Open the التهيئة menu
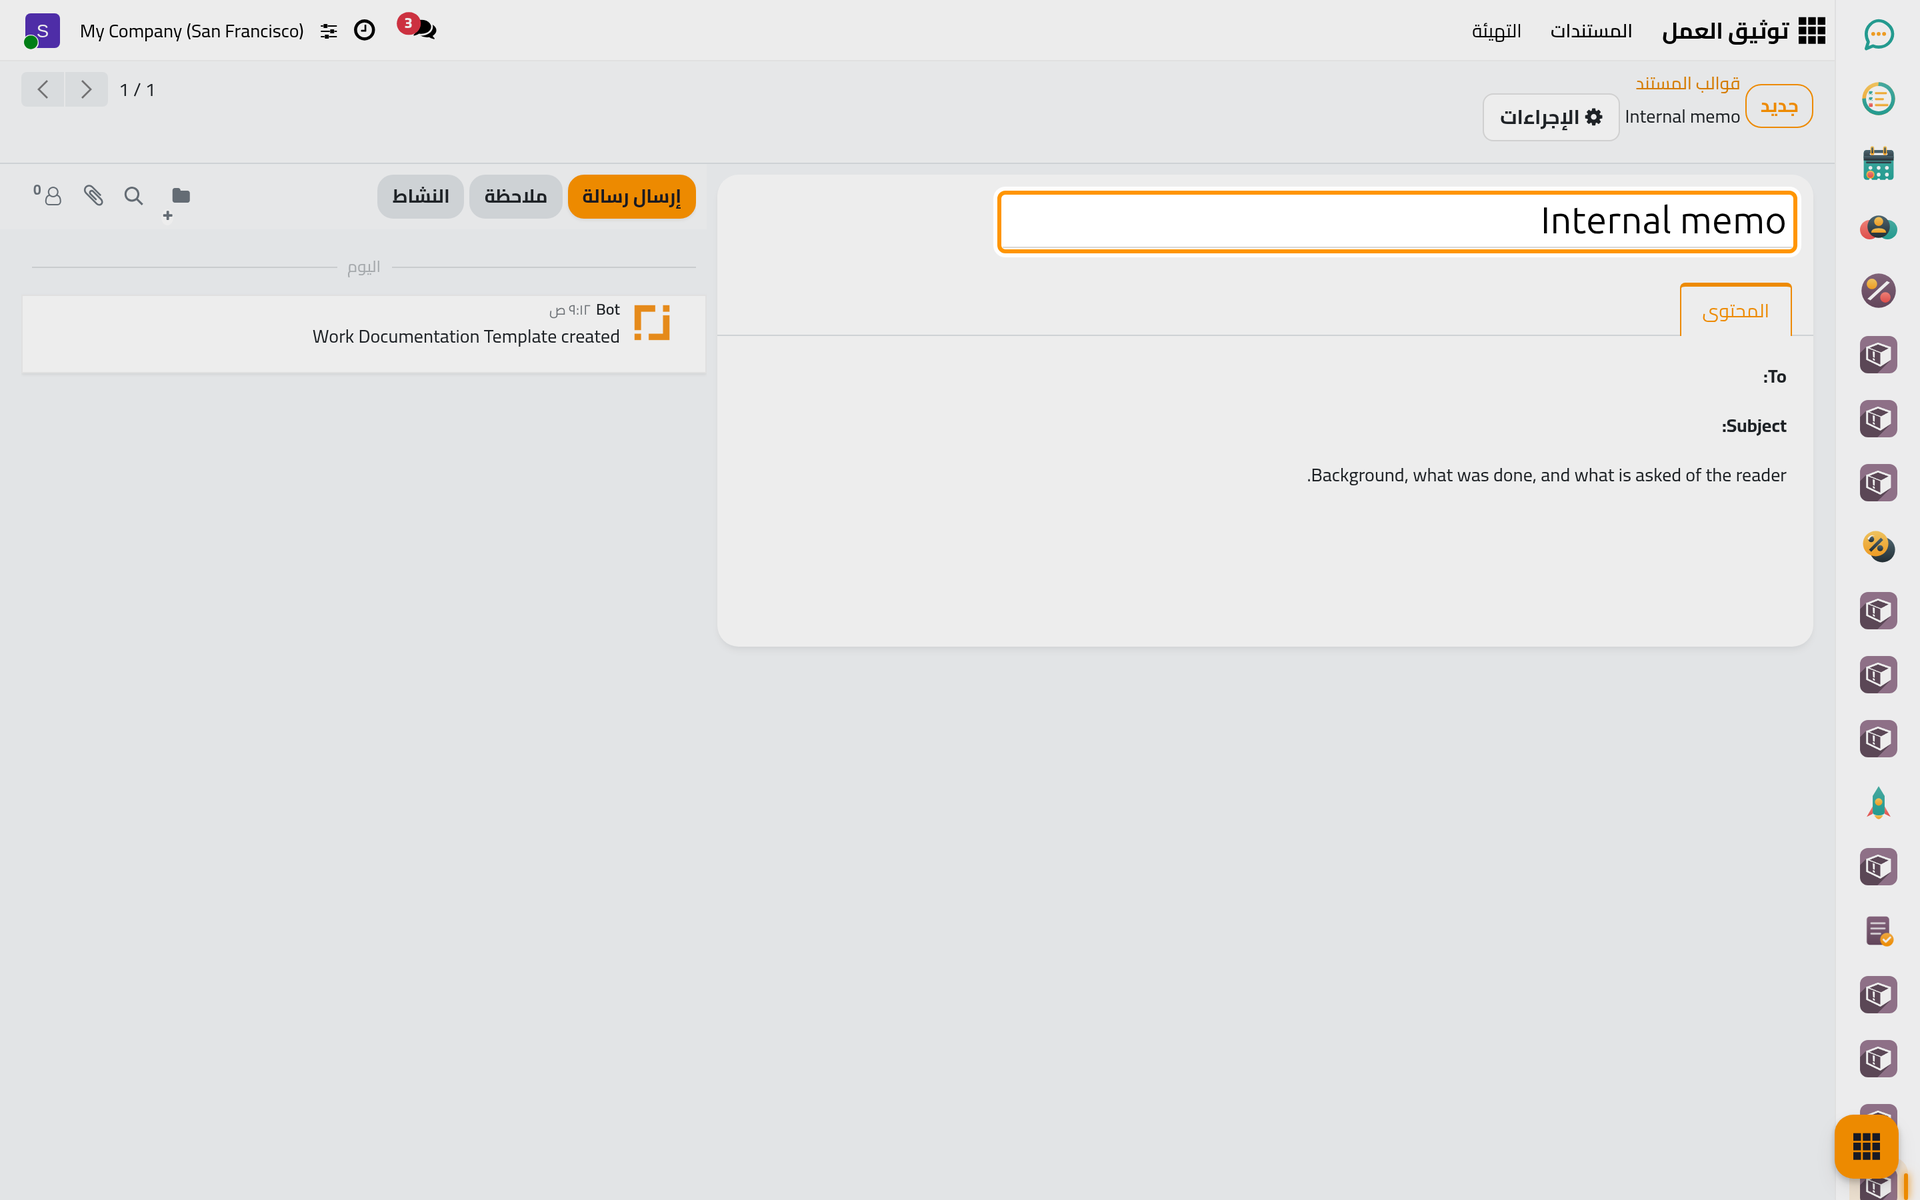 tap(1496, 31)
